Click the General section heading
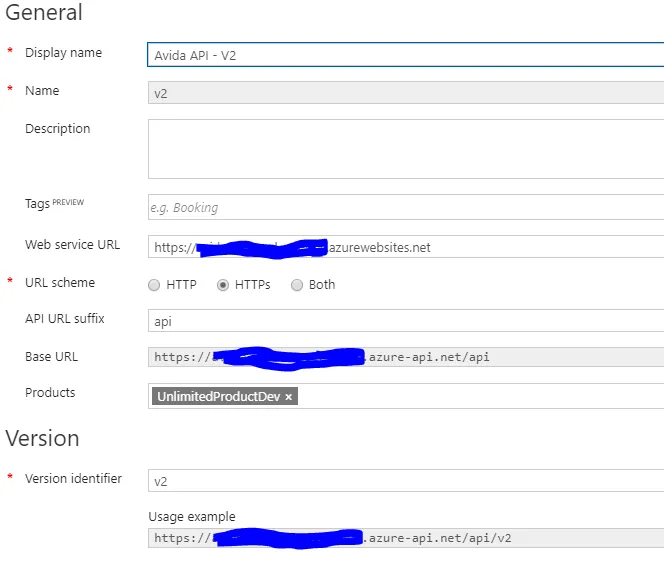Image resolution: width=664 pixels, height=562 pixels. pos(44,13)
